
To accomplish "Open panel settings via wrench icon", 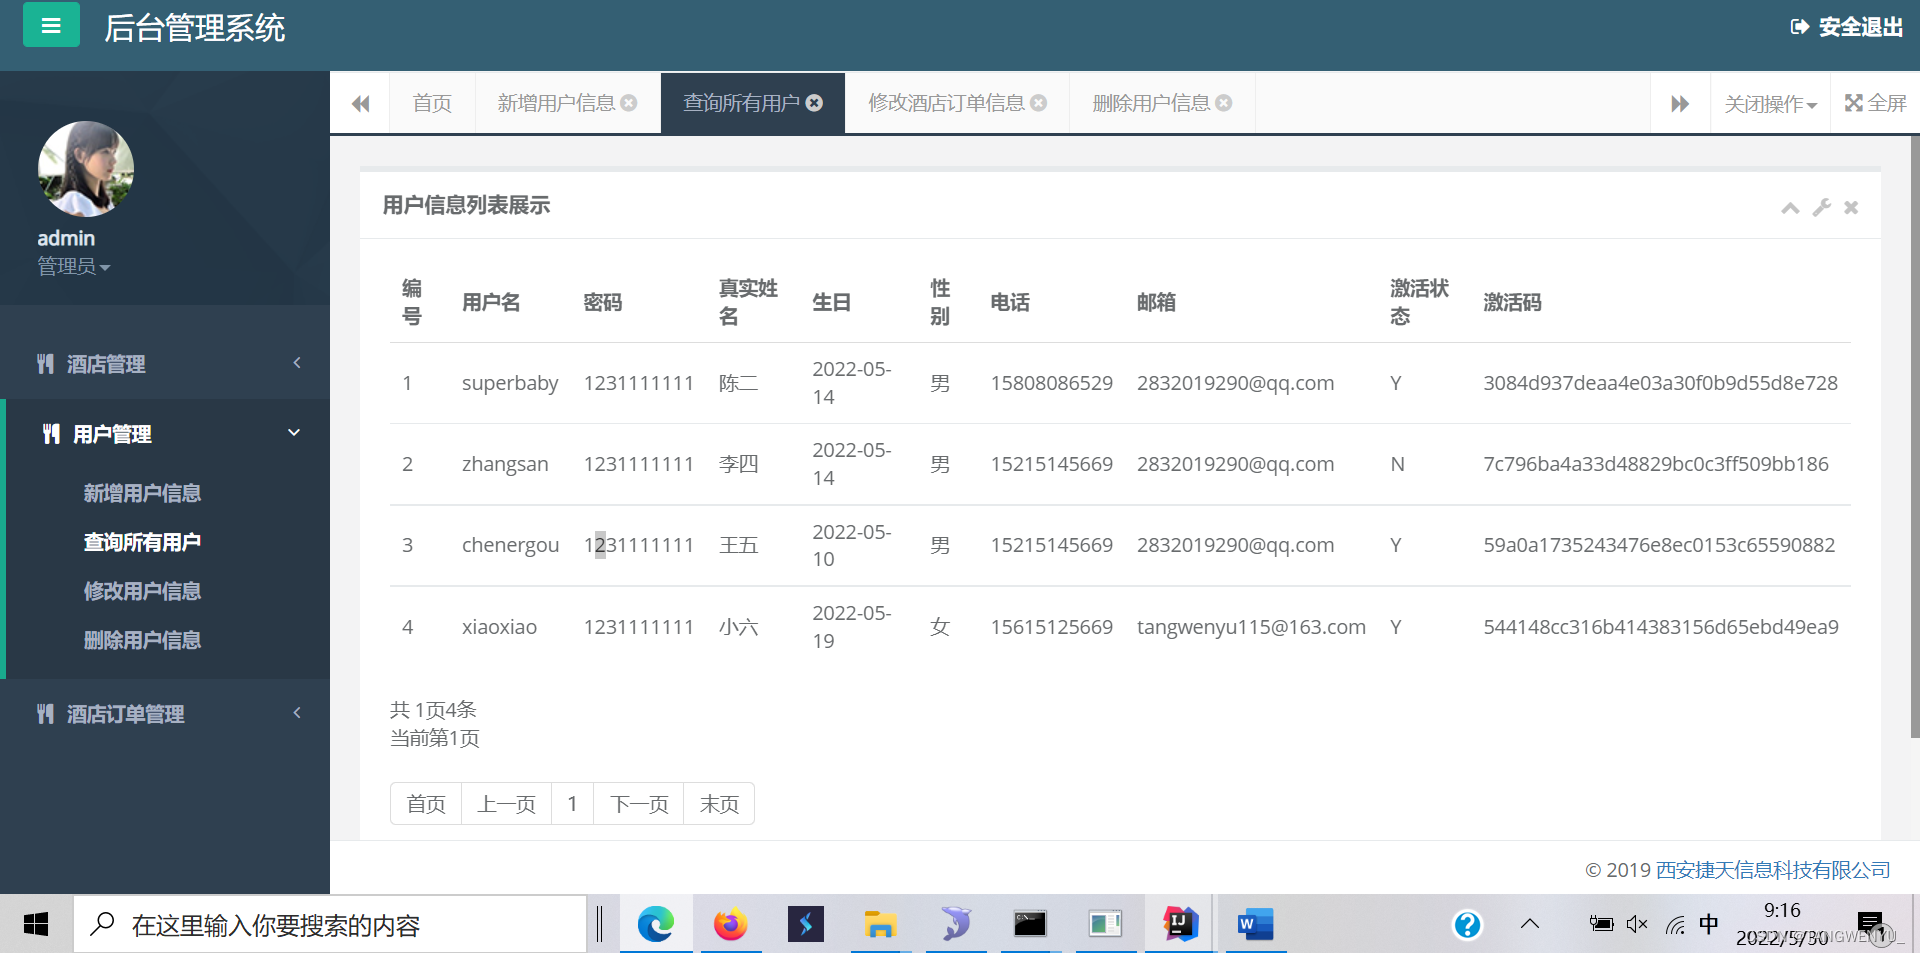I will coord(1821,208).
